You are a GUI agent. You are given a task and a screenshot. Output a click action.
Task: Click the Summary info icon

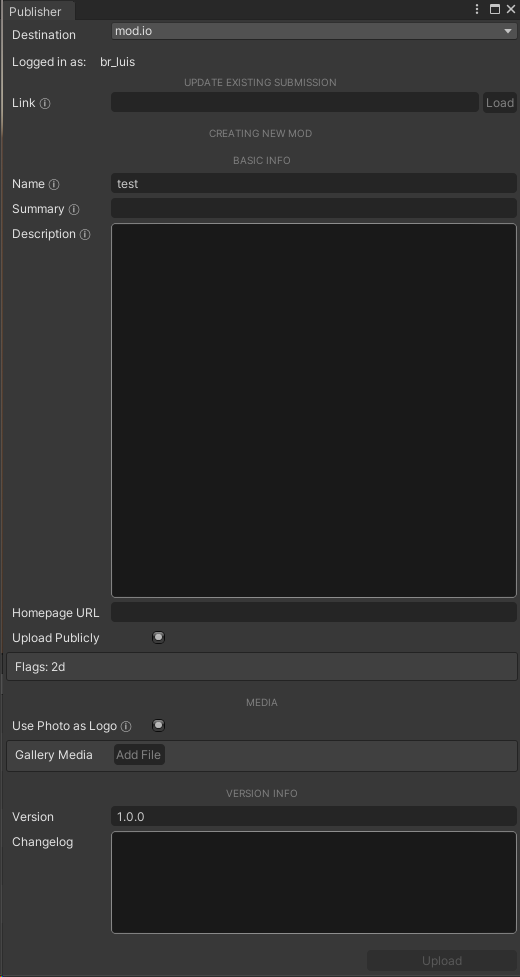click(74, 209)
